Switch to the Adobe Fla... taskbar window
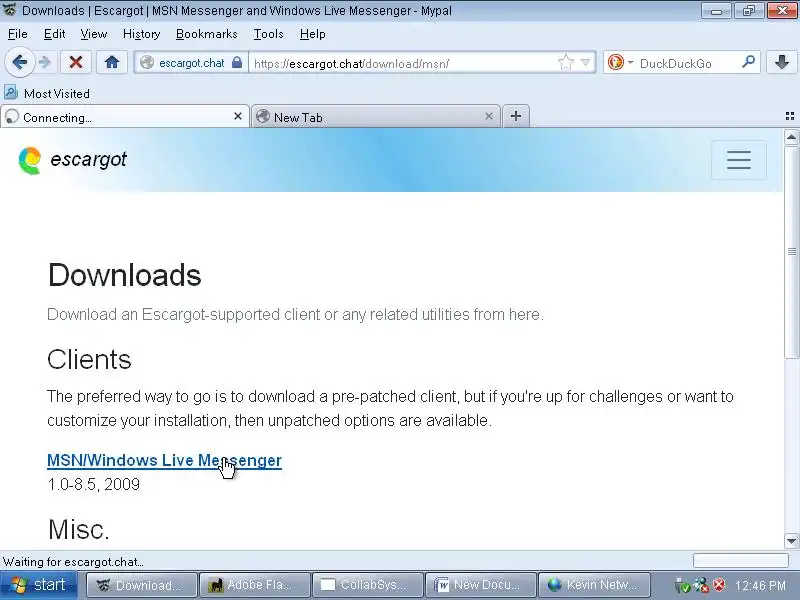Viewport: 800px width, 600px height. pos(255,585)
